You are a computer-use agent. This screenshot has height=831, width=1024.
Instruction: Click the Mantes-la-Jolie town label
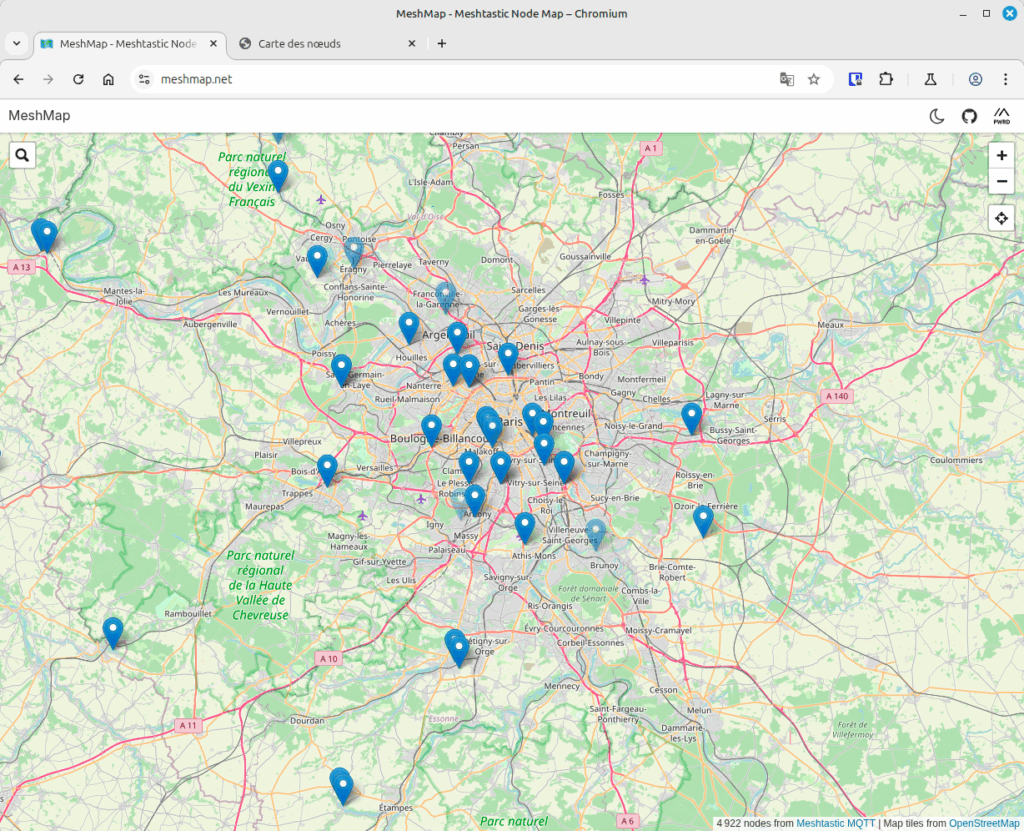pyautogui.click(x=124, y=296)
